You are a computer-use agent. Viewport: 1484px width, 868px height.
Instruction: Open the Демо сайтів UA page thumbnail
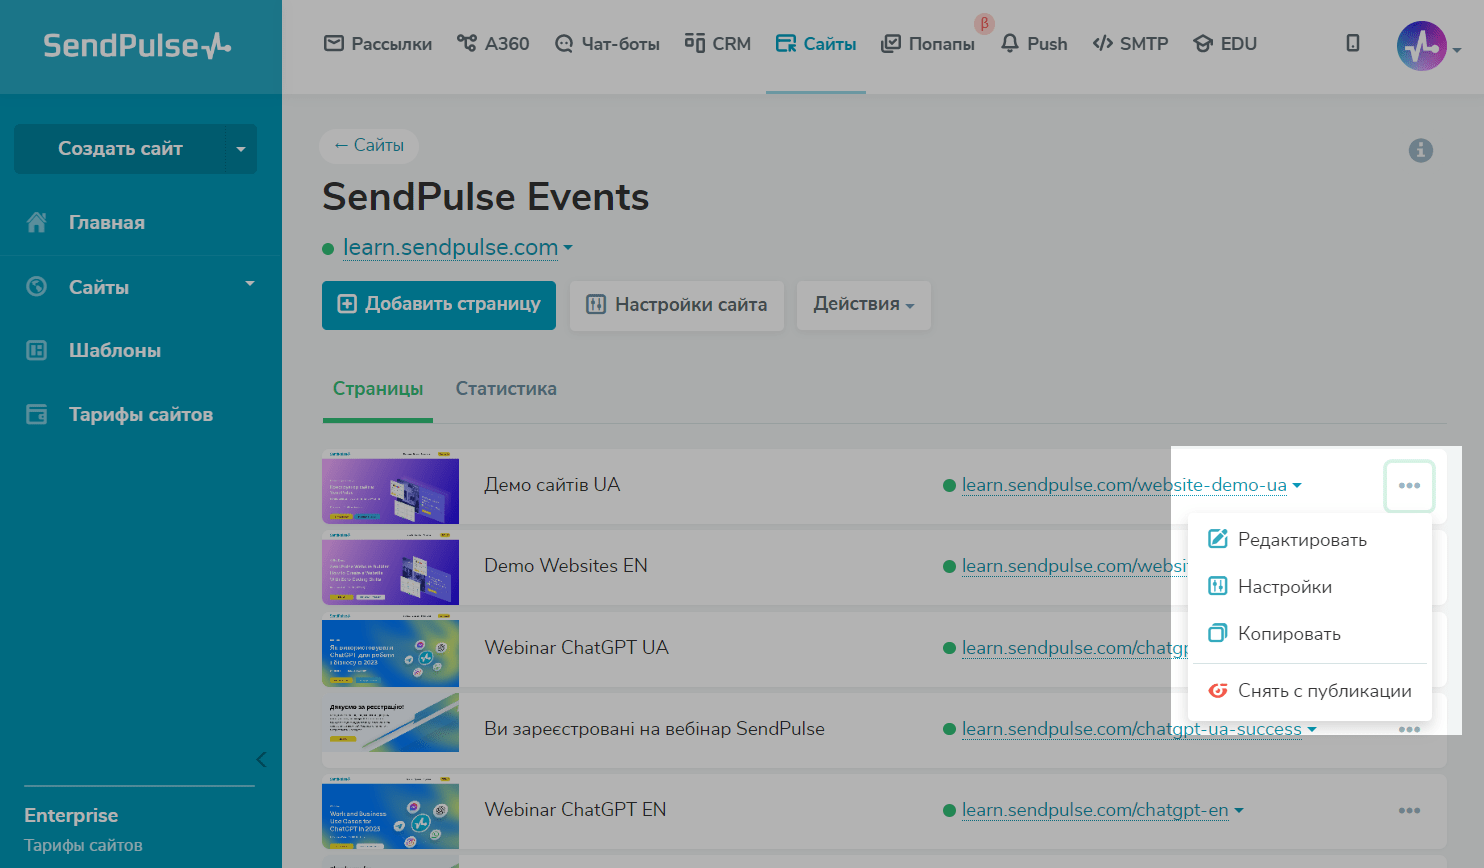[x=391, y=486]
